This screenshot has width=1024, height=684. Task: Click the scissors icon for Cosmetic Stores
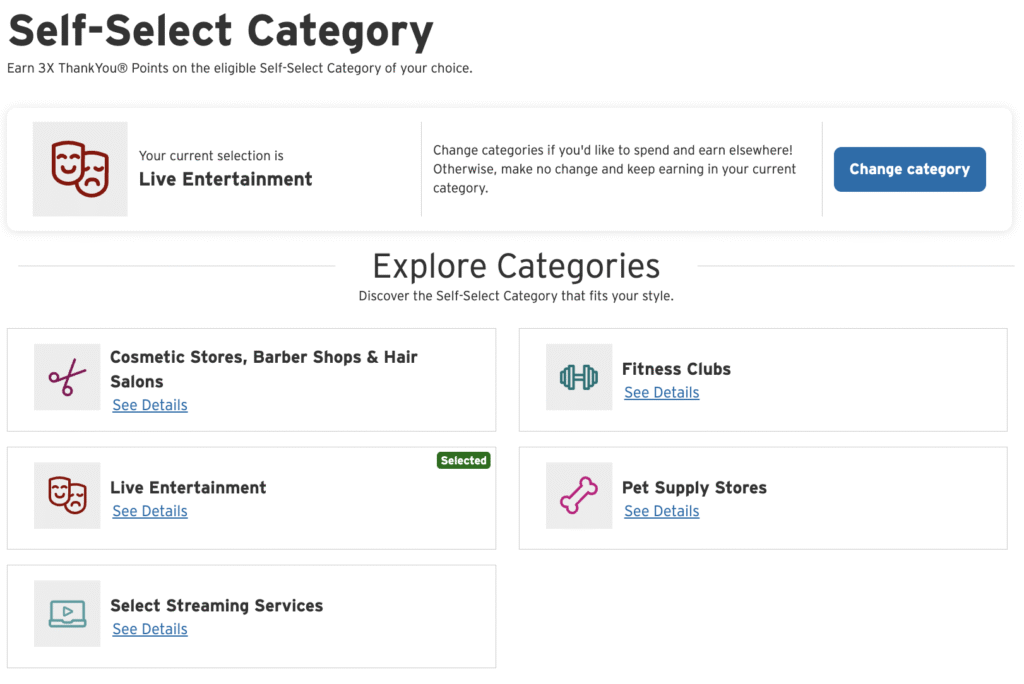pyautogui.click(x=67, y=377)
